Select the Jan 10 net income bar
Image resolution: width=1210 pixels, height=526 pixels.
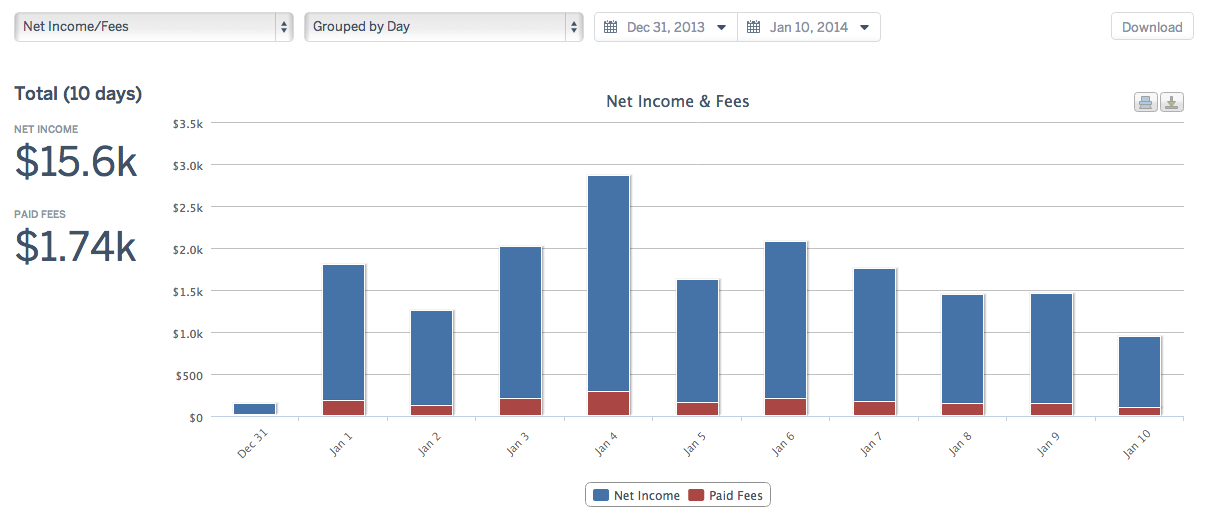(x=1139, y=371)
